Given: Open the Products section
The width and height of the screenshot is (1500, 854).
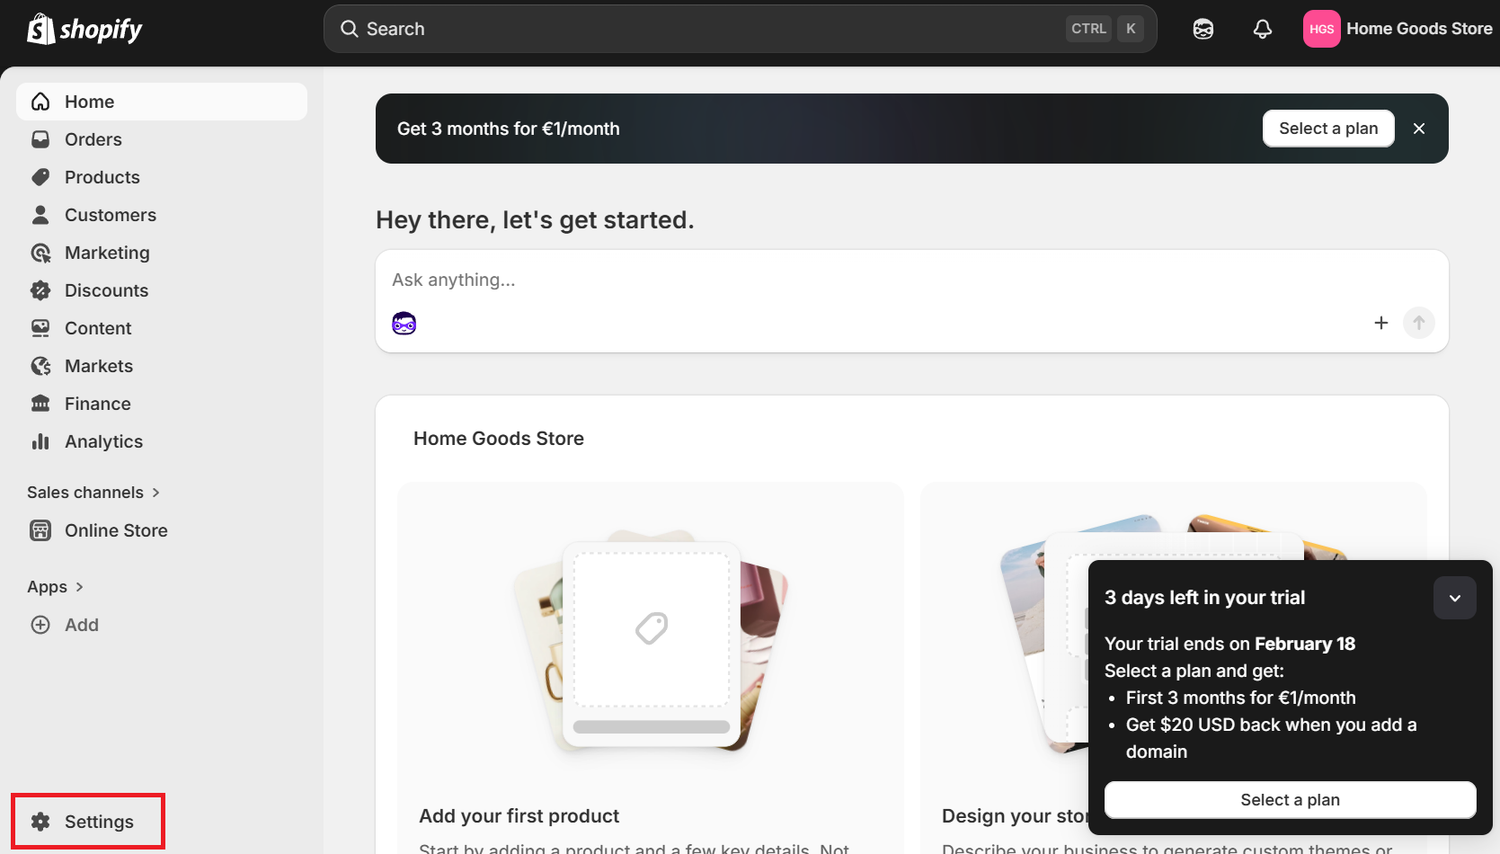Looking at the screenshot, I should pyautogui.click(x=102, y=177).
